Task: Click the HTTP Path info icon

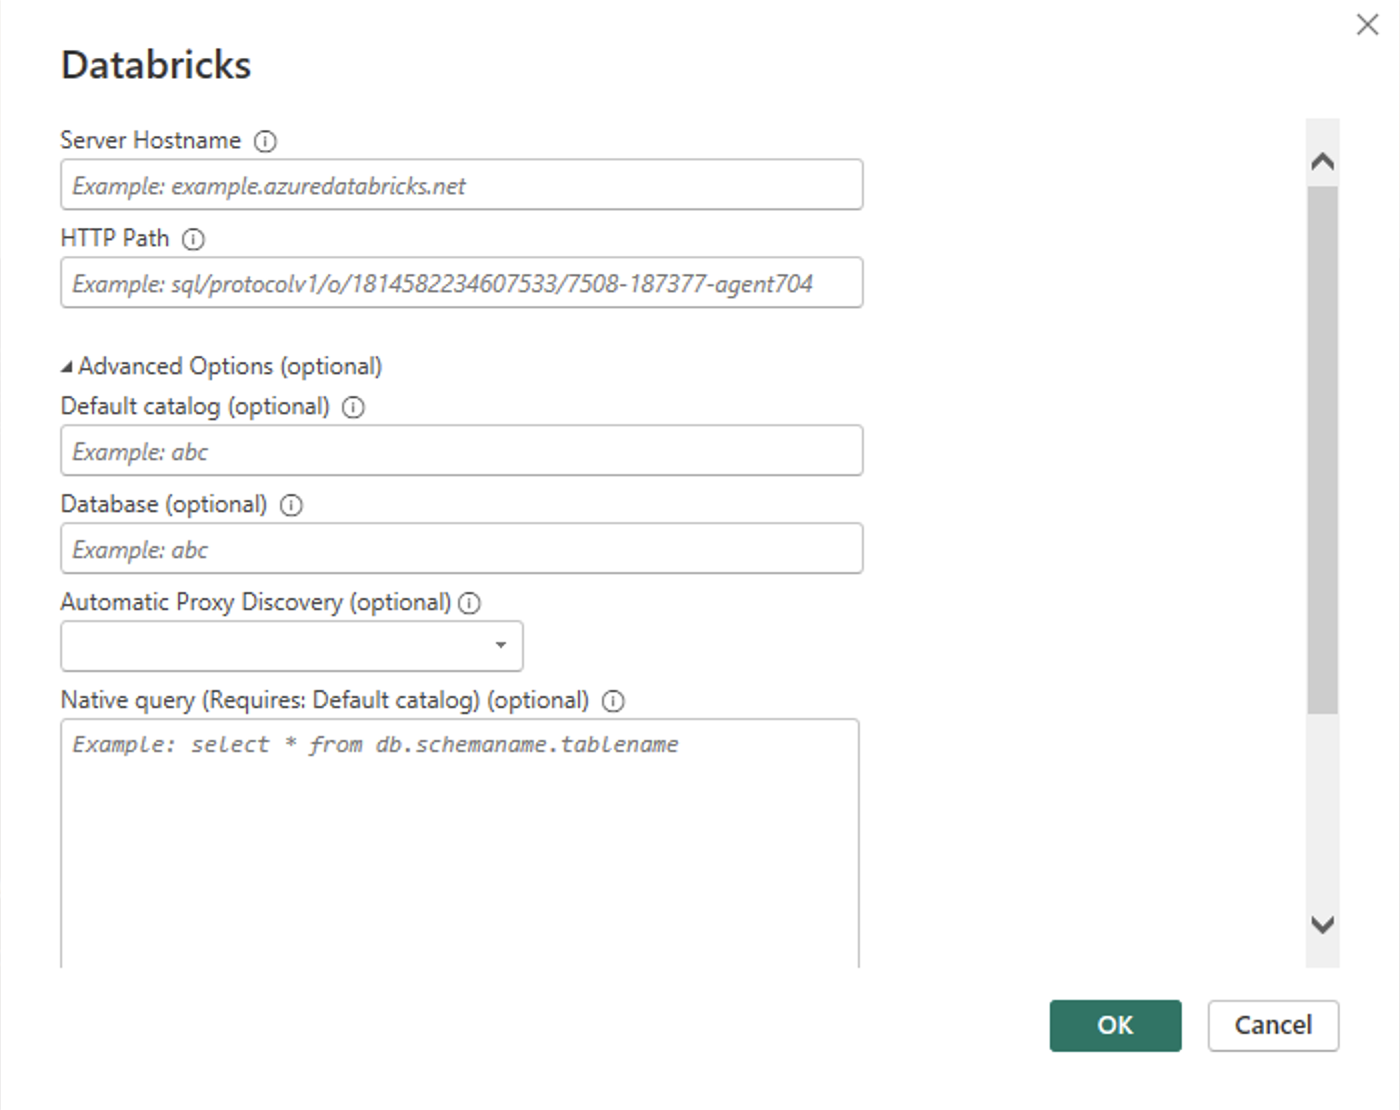Action: (x=194, y=239)
